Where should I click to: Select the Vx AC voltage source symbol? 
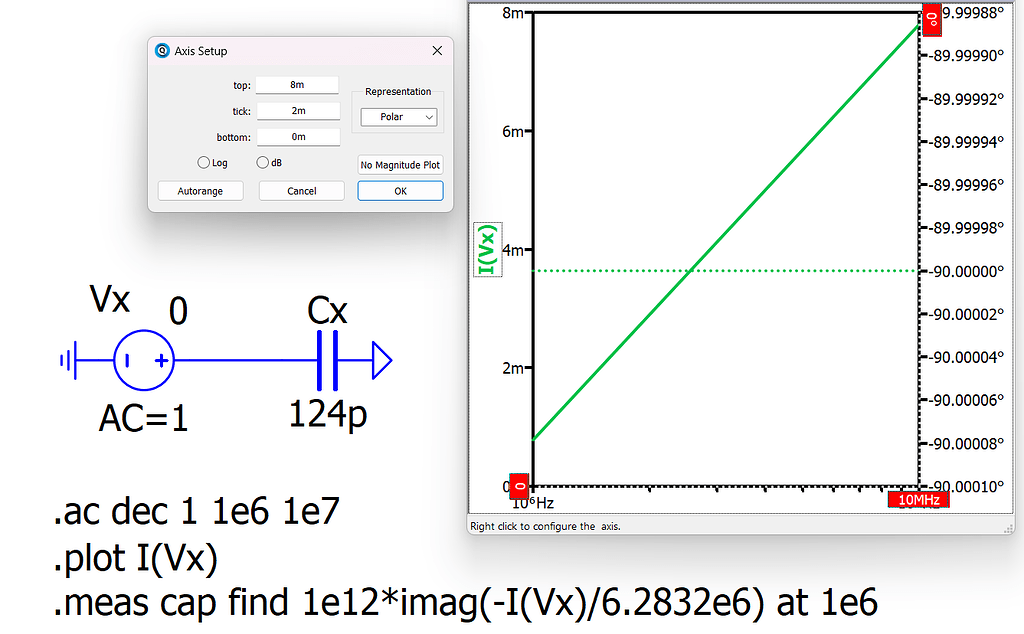(x=143, y=360)
